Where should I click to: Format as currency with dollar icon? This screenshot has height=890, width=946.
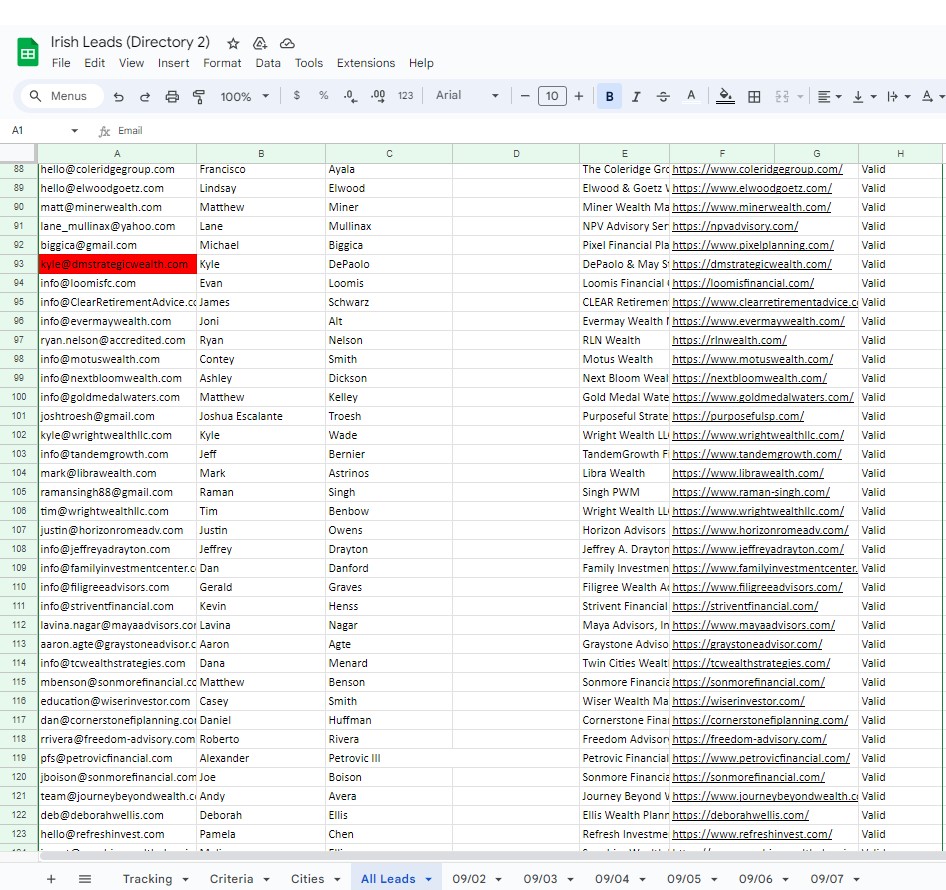pyautogui.click(x=296, y=95)
